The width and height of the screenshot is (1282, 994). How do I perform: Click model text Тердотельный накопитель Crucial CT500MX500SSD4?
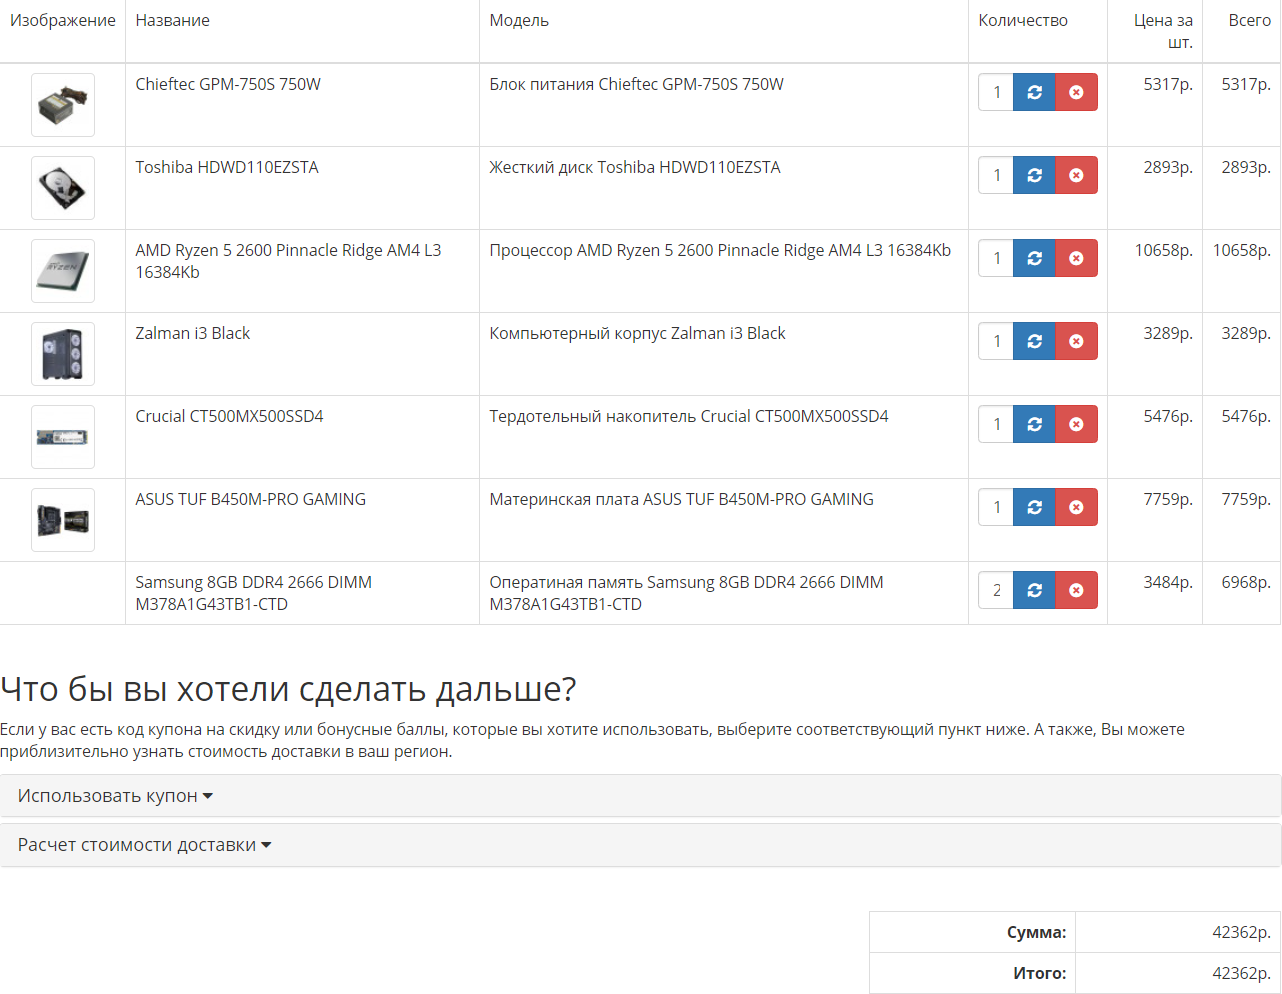pyautogui.click(x=689, y=416)
